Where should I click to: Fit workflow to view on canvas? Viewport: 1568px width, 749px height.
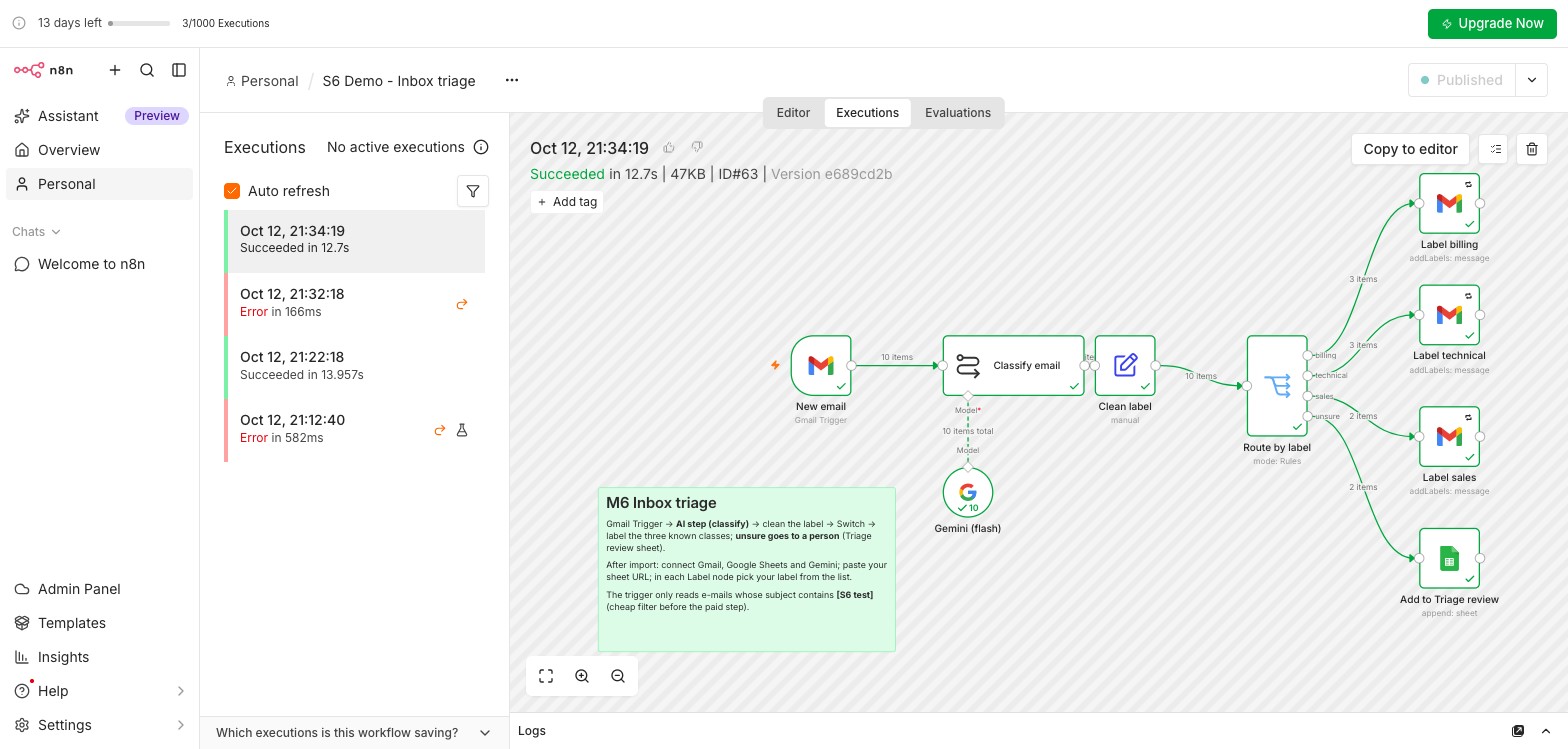click(546, 676)
